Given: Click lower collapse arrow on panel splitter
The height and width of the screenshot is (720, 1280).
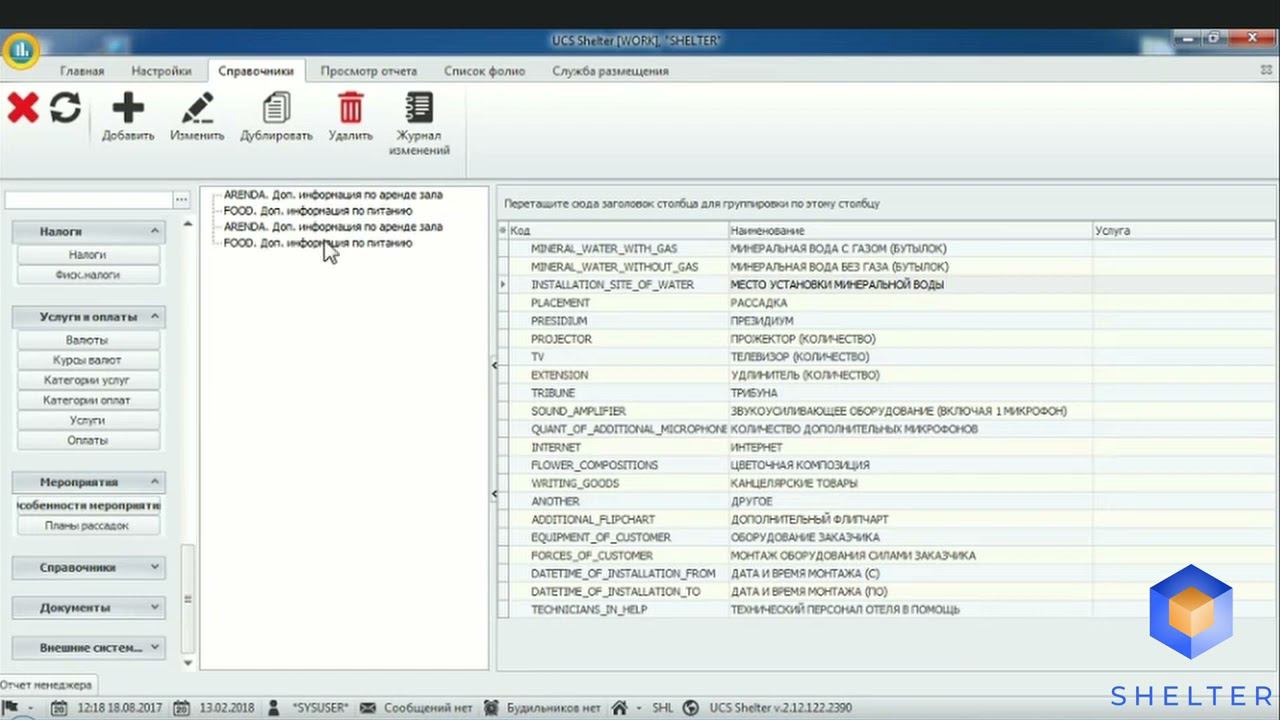Looking at the screenshot, I should (x=494, y=494).
